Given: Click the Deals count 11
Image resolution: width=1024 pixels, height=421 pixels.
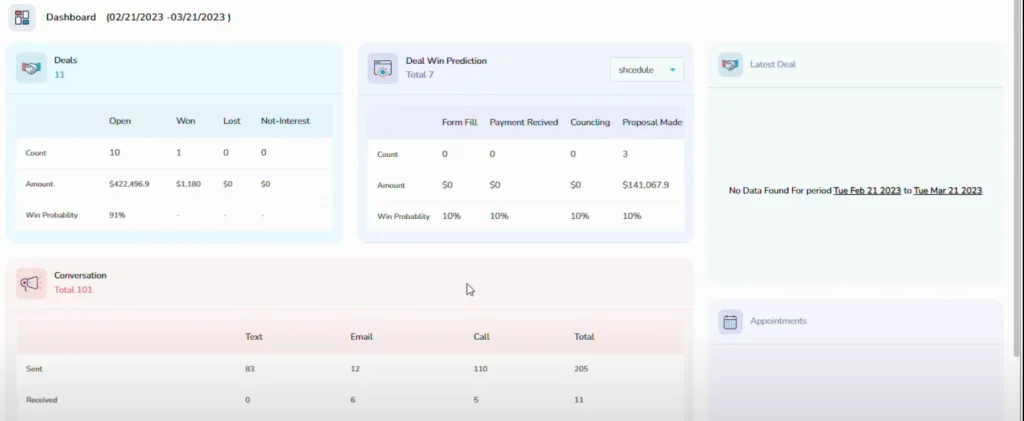Looking at the screenshot, I should [59, 75].
